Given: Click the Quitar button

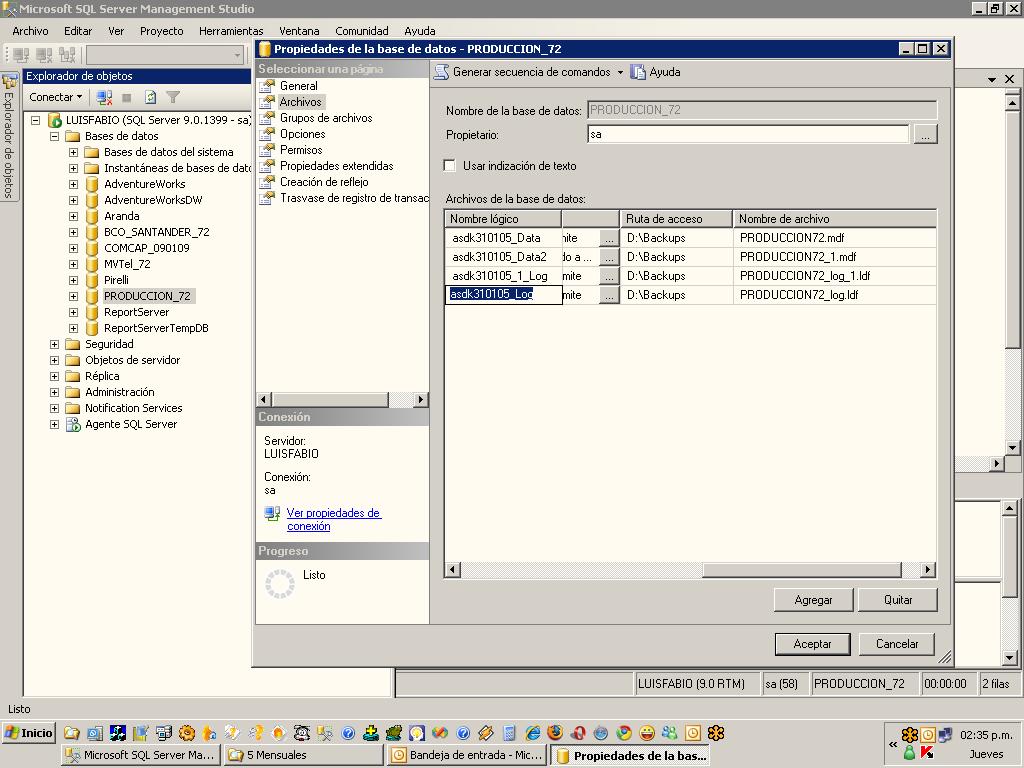Looking at the screenshot, I should [898, 600].
